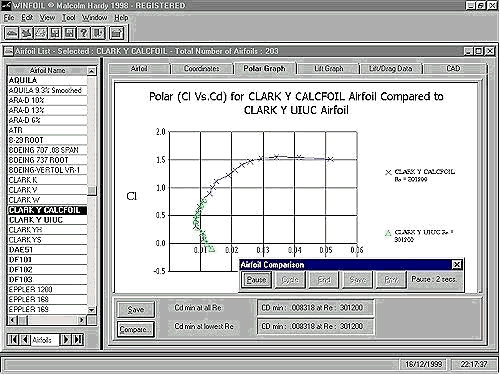Click the Compare button
The height and width of the screenshot is (375, 500).
(135, 329)
